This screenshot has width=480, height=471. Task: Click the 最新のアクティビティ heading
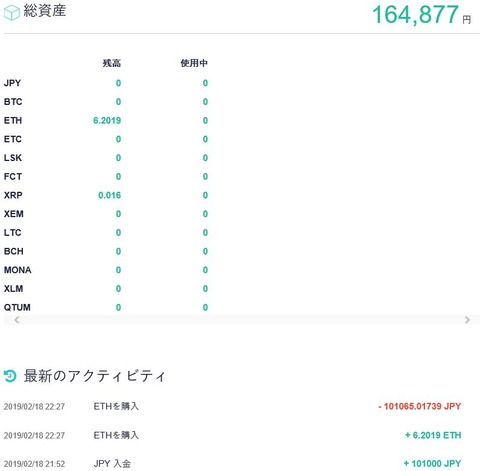[95, 376]
